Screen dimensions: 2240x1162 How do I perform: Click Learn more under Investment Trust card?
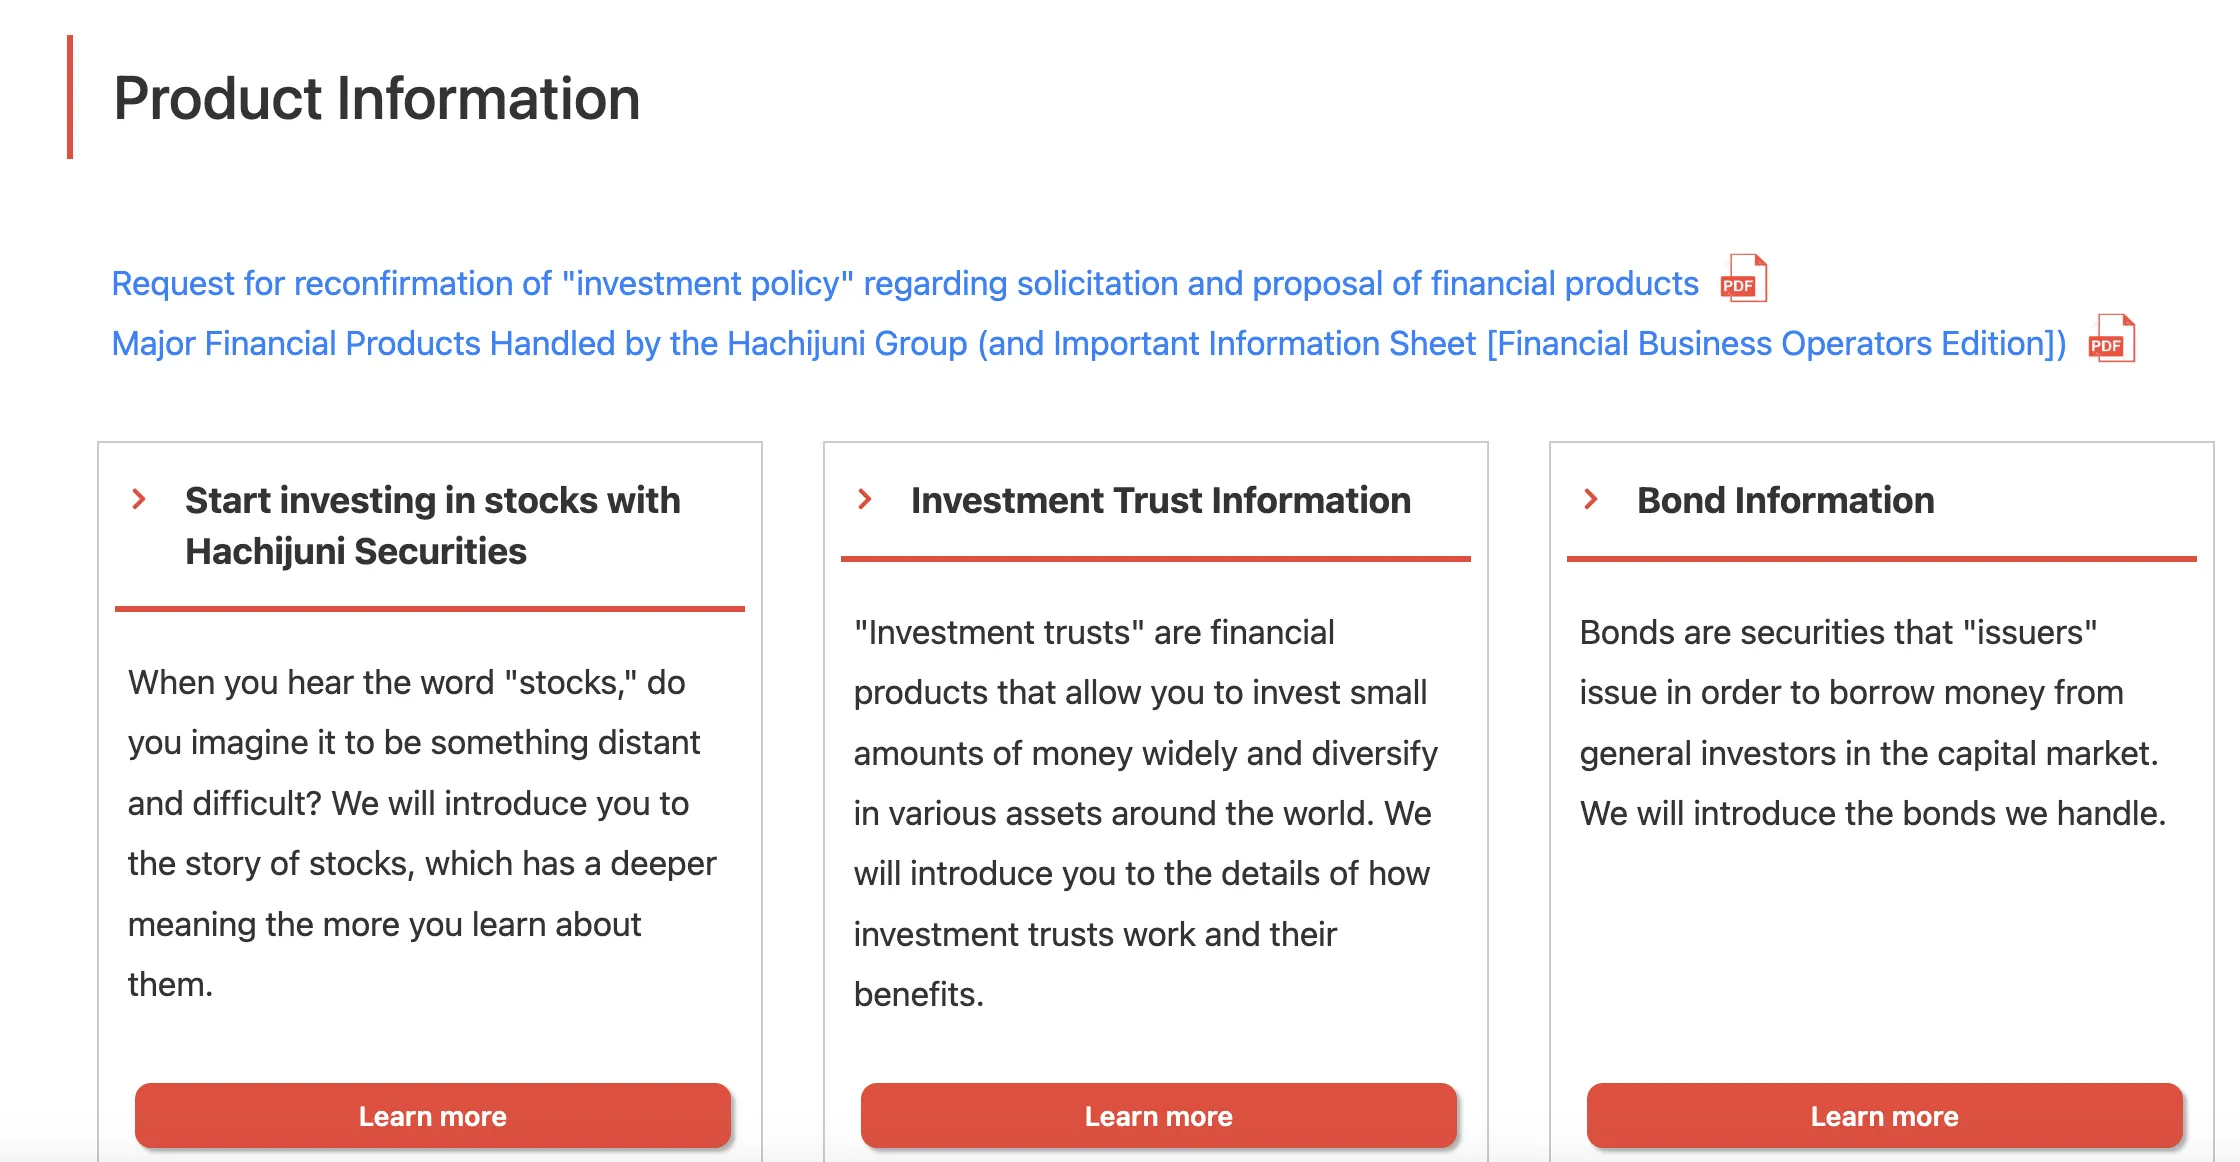(x=1159, y=1115)
